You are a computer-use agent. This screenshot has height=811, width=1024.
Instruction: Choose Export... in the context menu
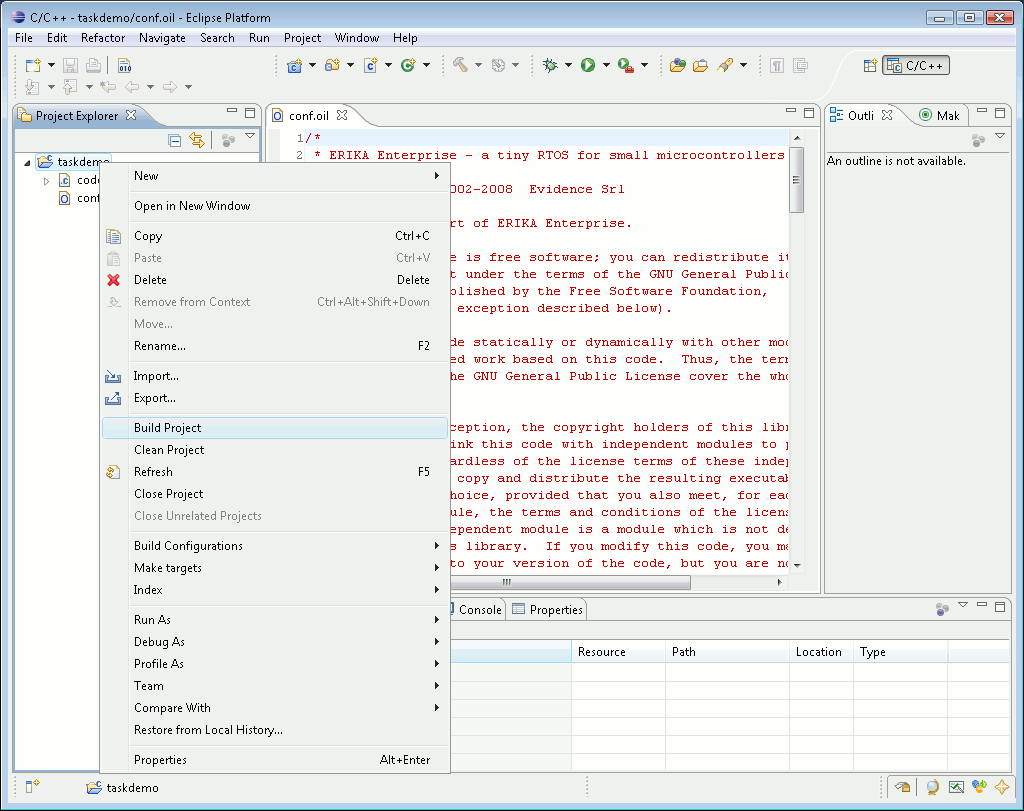coord(275,398)
